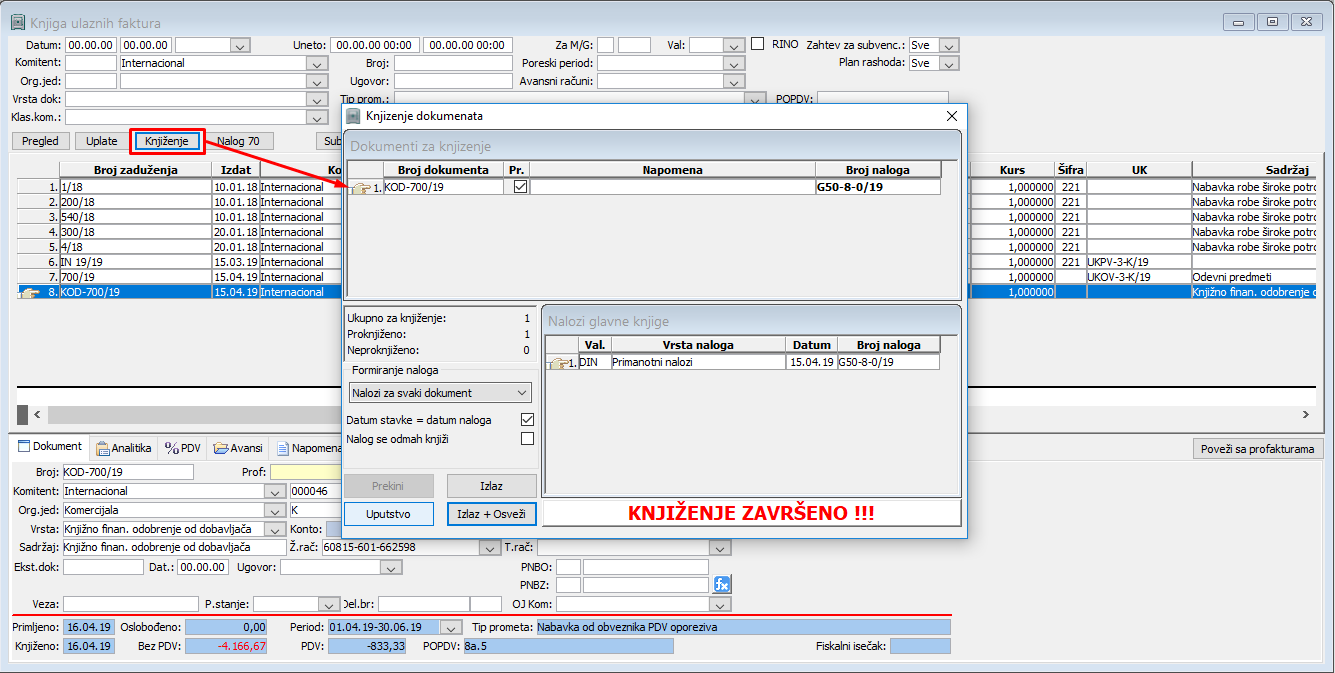The height and width of the screenshot is (673, 1335).
Task: Open the PDV tab with percent icon
Action: coord(183,448)
